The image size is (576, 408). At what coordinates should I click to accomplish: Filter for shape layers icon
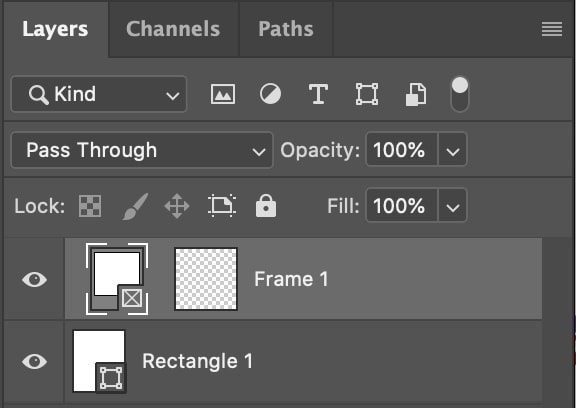point(367,94)
